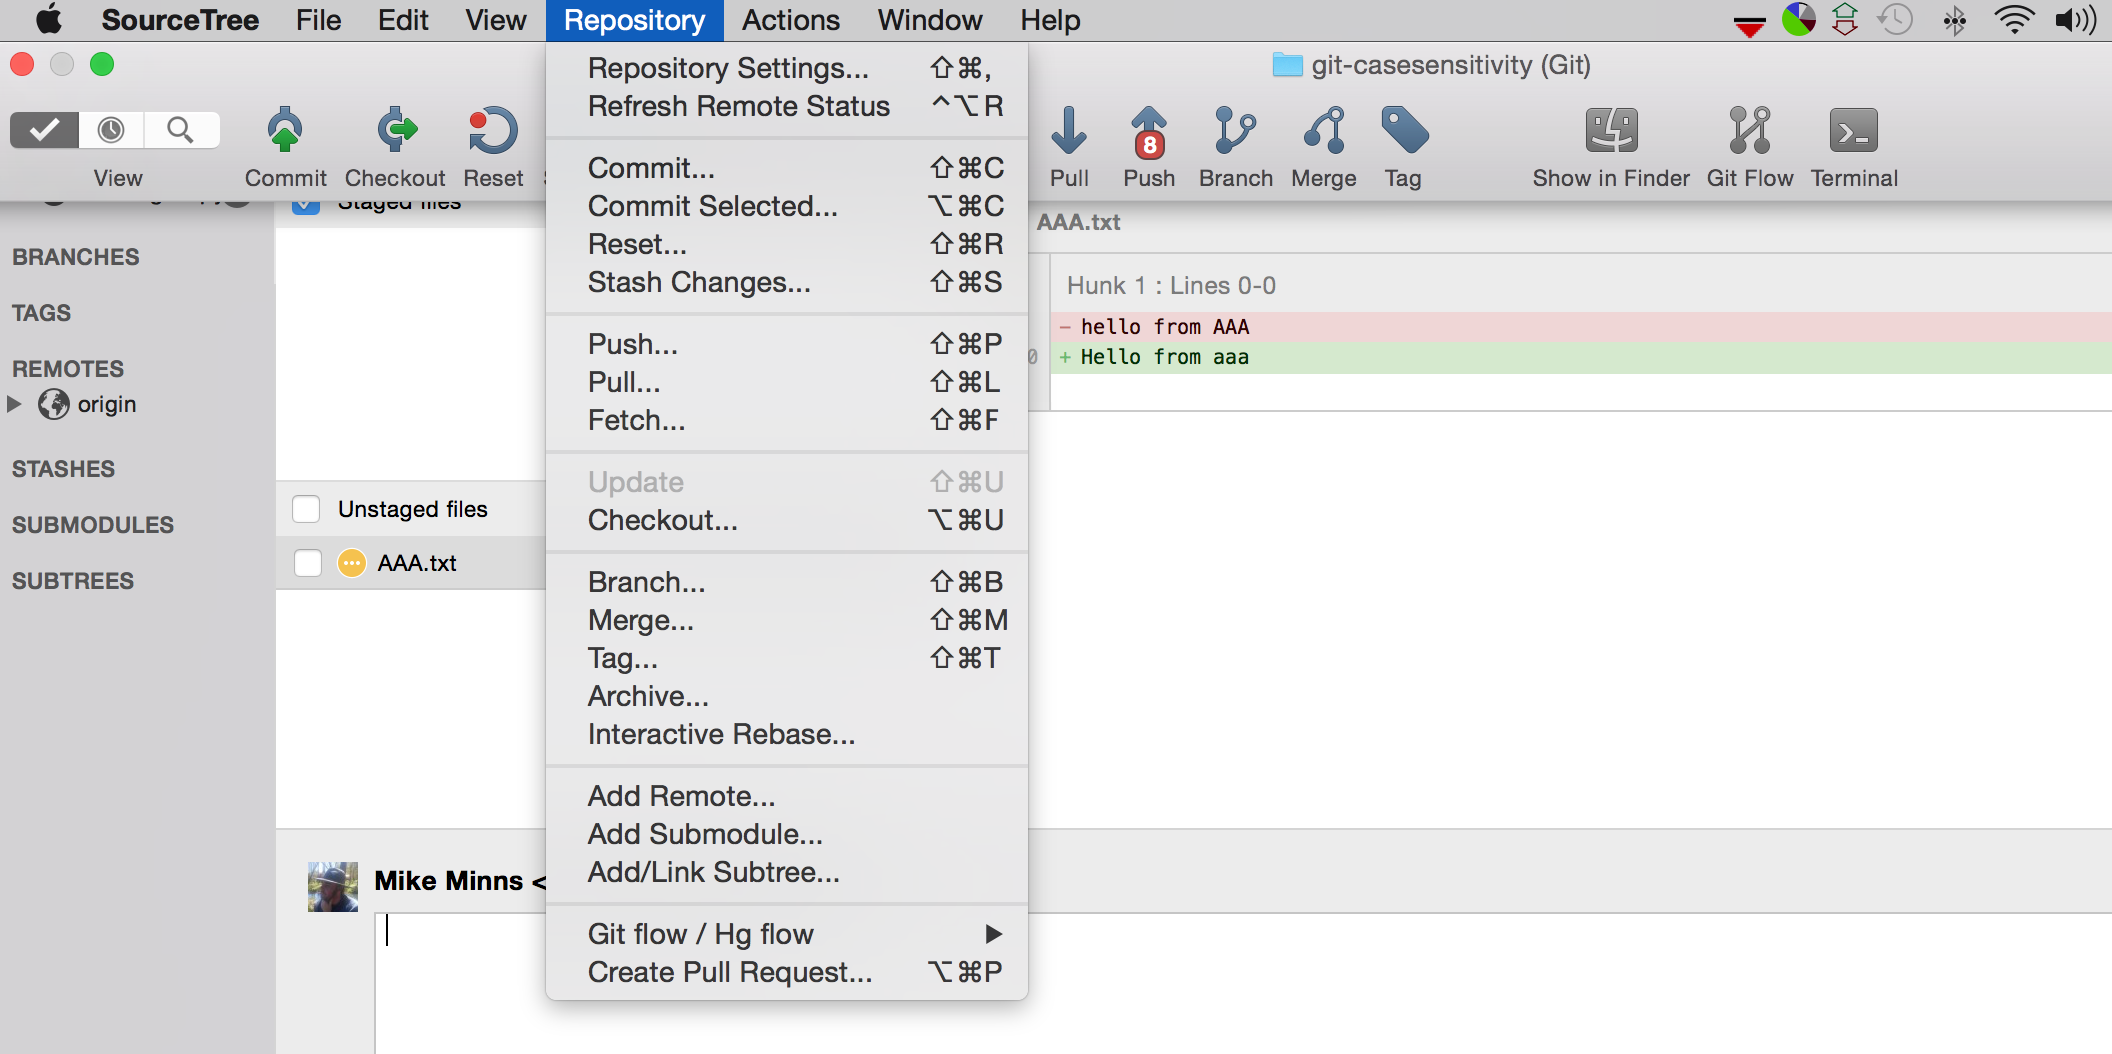2112x1054 pixels.
Task: Open the Apple menu
Action: (x=48, y=20)
